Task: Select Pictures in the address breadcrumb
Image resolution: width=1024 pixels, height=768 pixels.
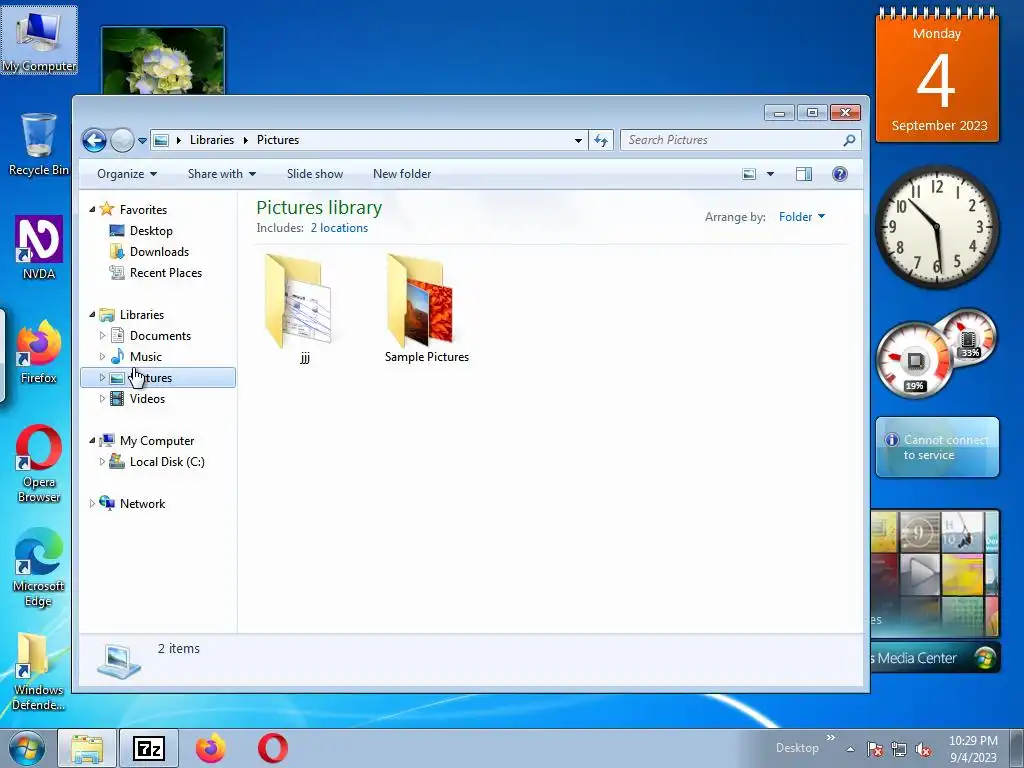Action: point(278,140)
